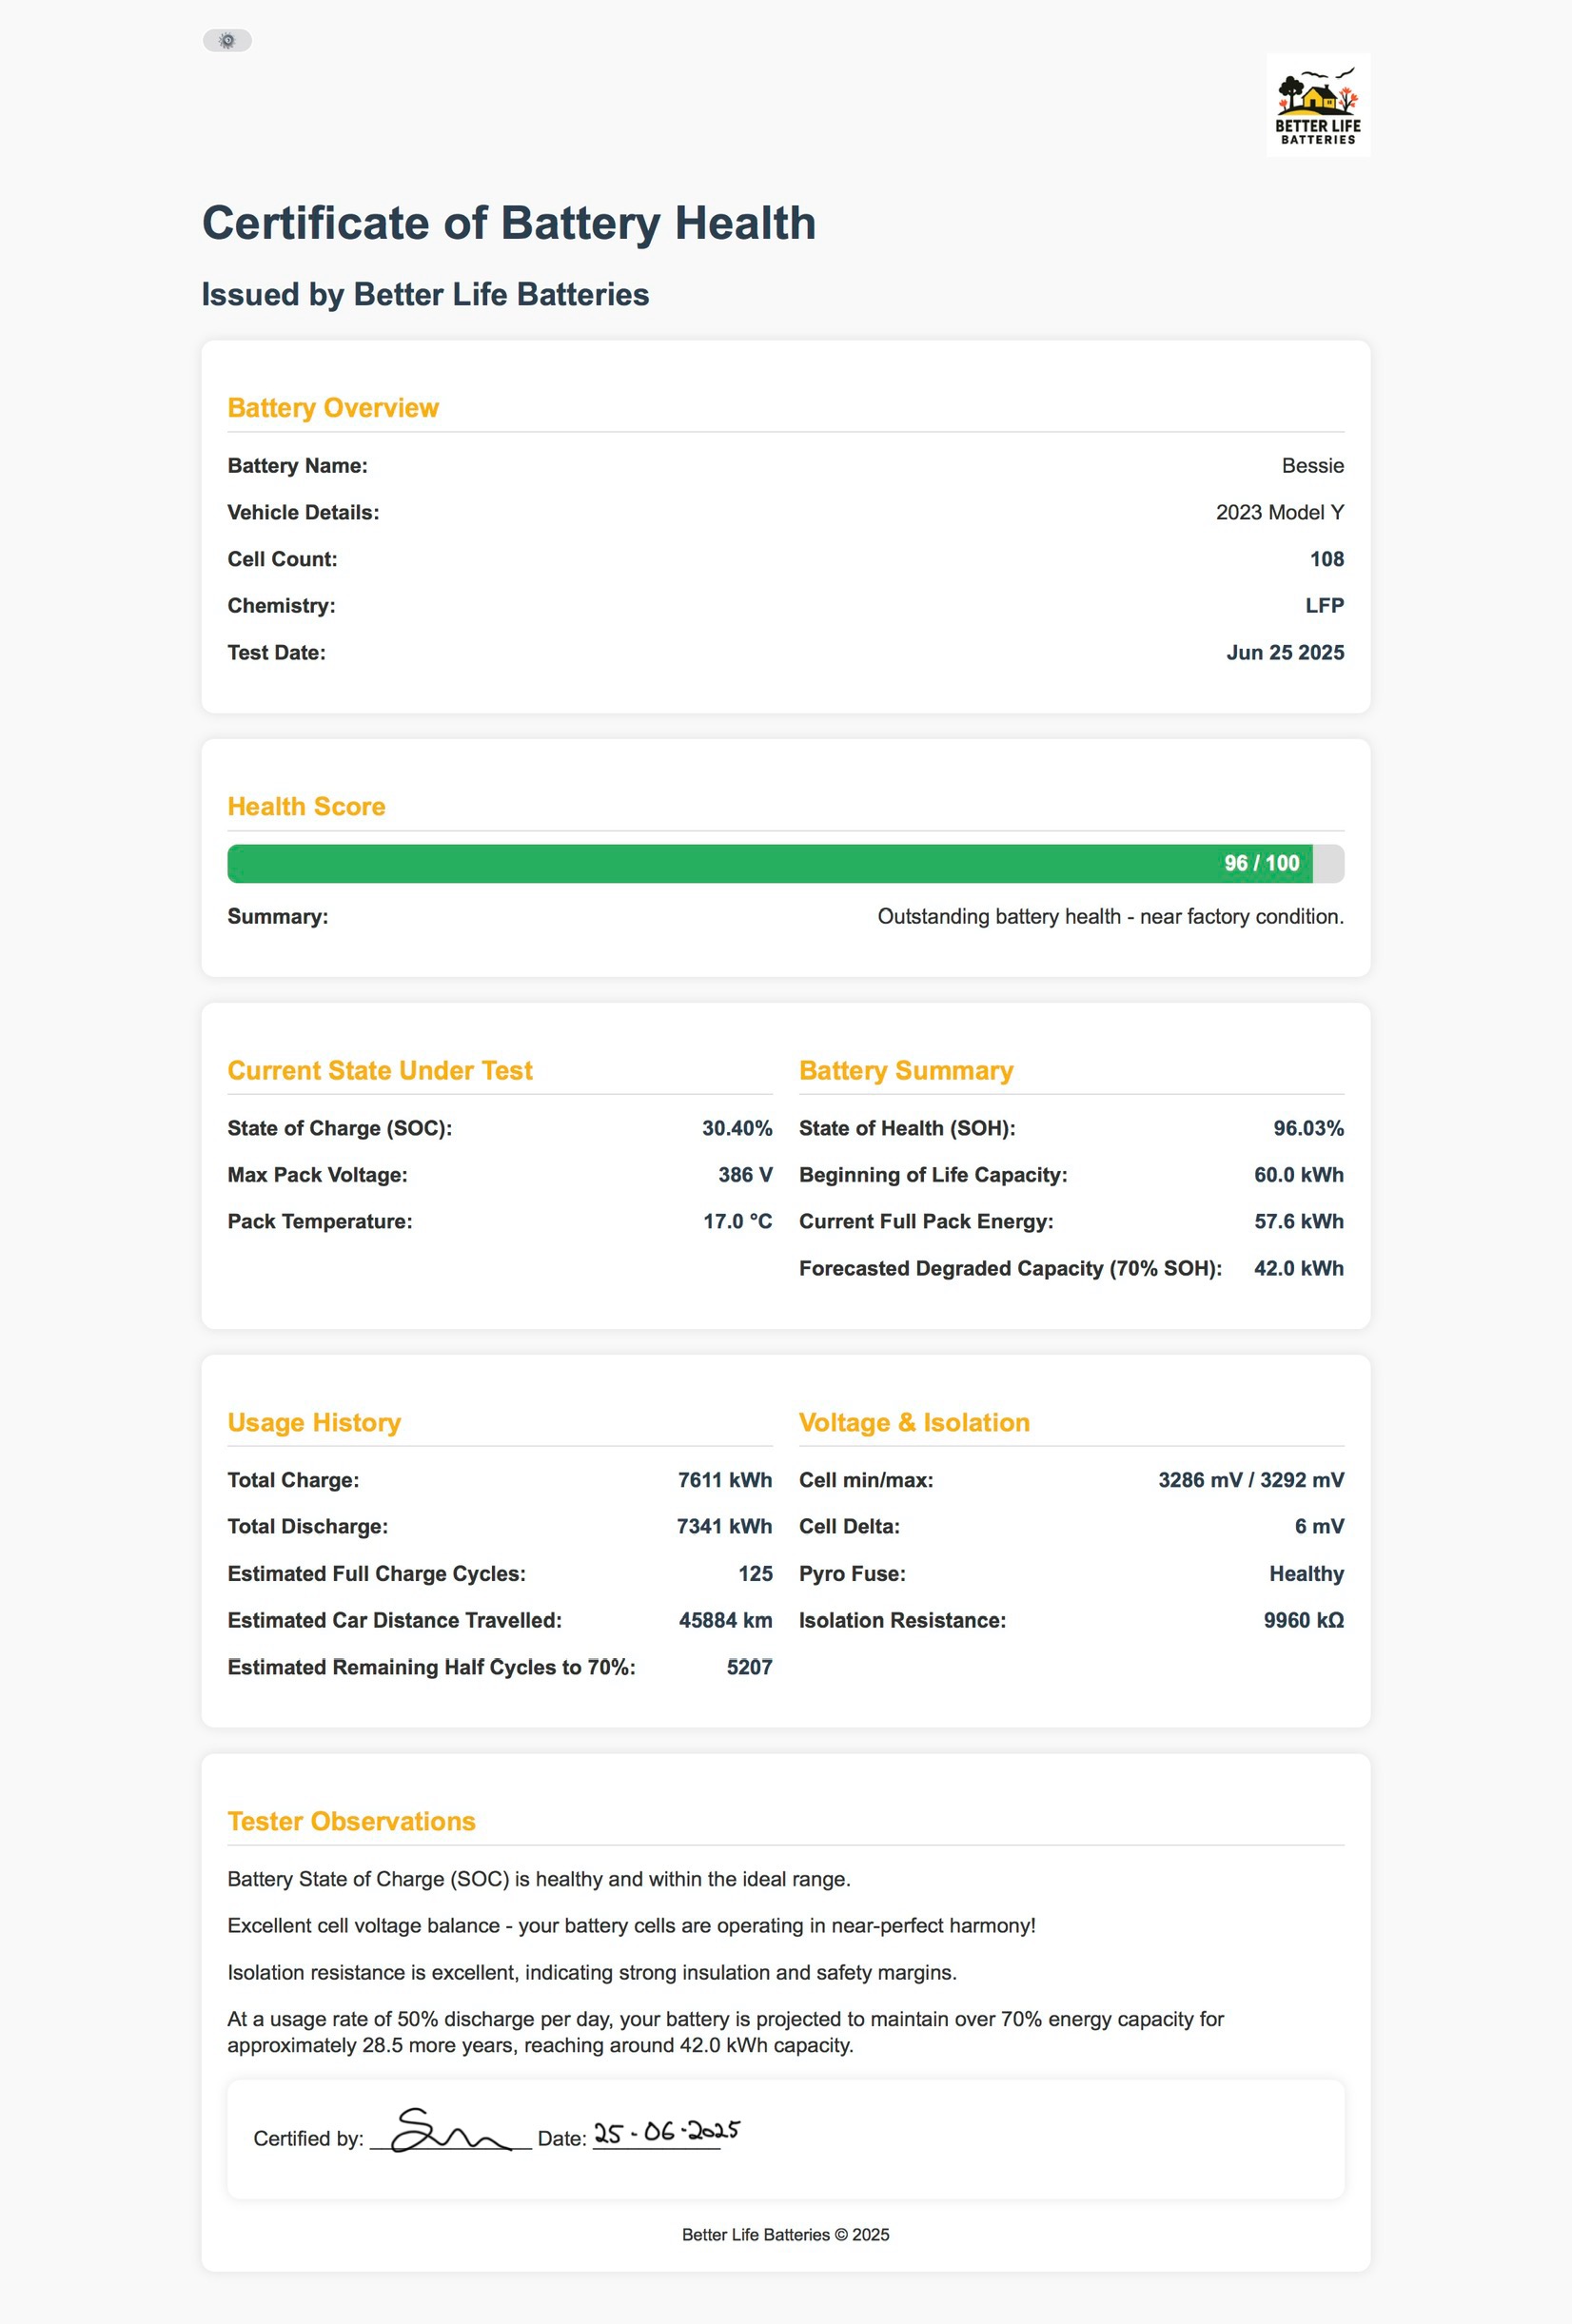Click the Better Life Batteries logo
The width and height of the screenshot is (1572, 2324).
click(x=1317, y=105)
